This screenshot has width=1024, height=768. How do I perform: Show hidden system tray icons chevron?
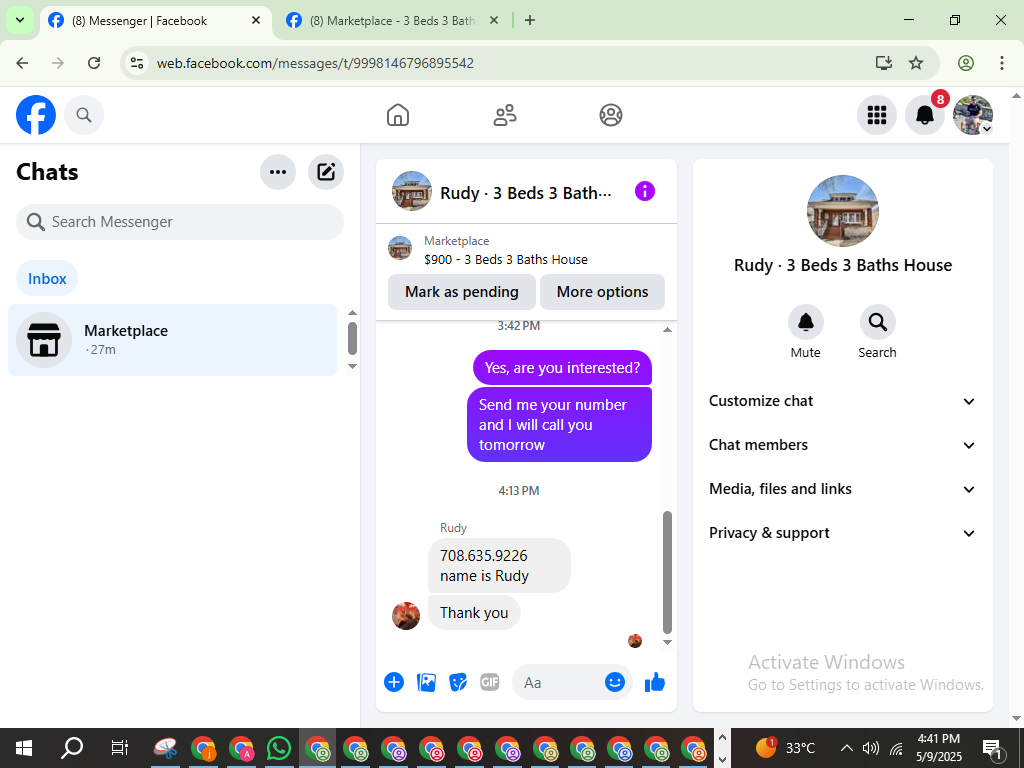(846, 748)
